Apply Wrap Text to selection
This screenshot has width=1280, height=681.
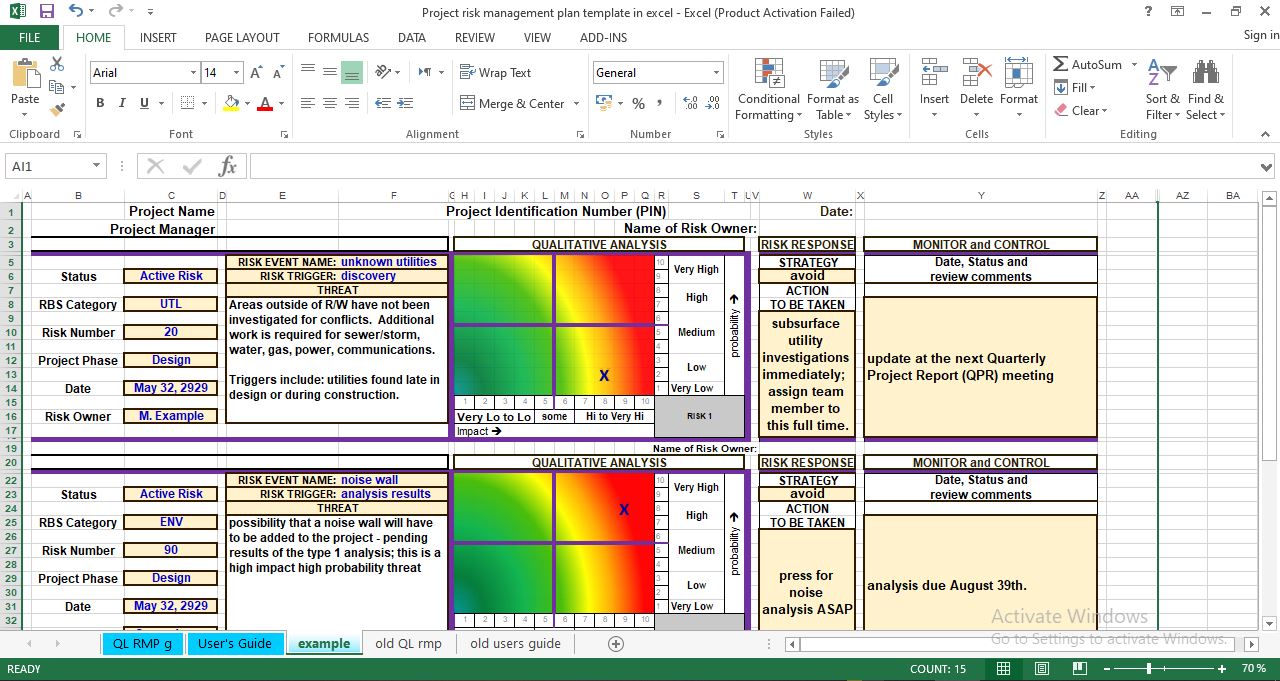coord(497,72)
